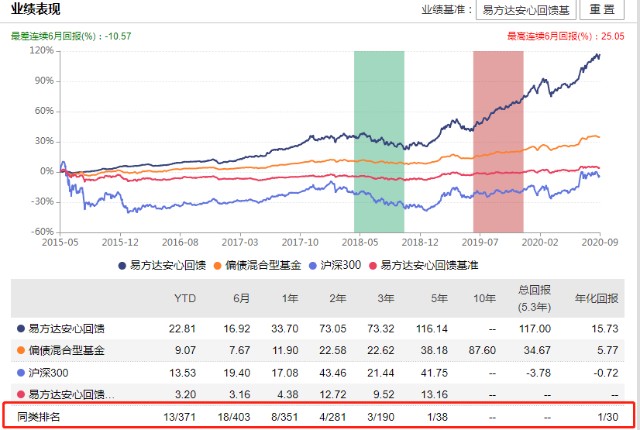This screenshot has height=430, width=640.
Task: Click the 重置 reset button
Action: click(x=602, y=9)
